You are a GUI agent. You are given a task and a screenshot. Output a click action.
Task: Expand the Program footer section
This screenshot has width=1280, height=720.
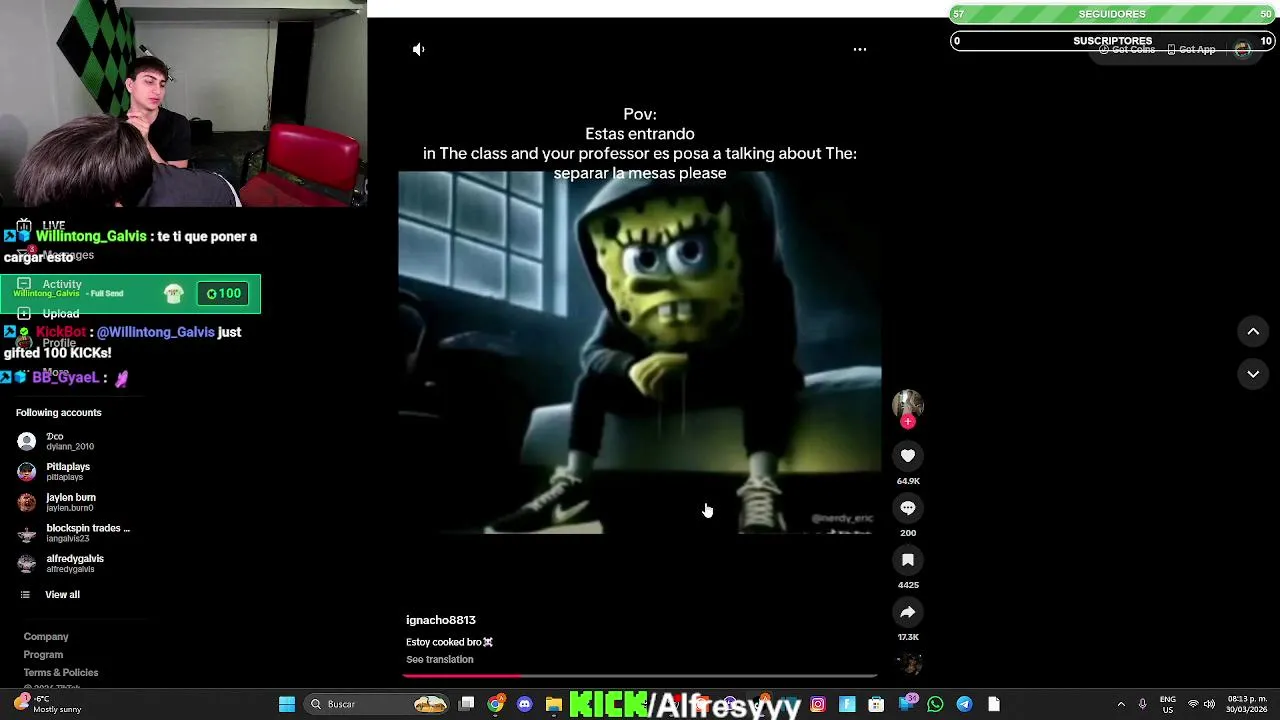(x=43, y=655)
